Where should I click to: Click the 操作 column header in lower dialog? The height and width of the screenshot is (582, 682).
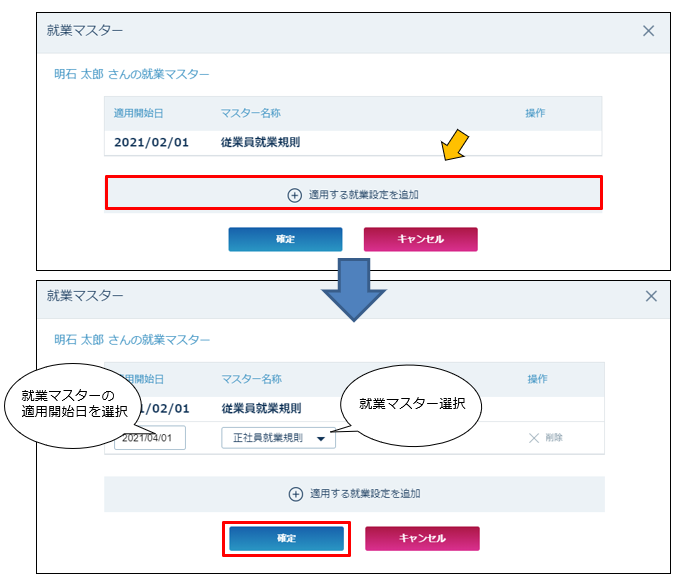click(538, 379)
